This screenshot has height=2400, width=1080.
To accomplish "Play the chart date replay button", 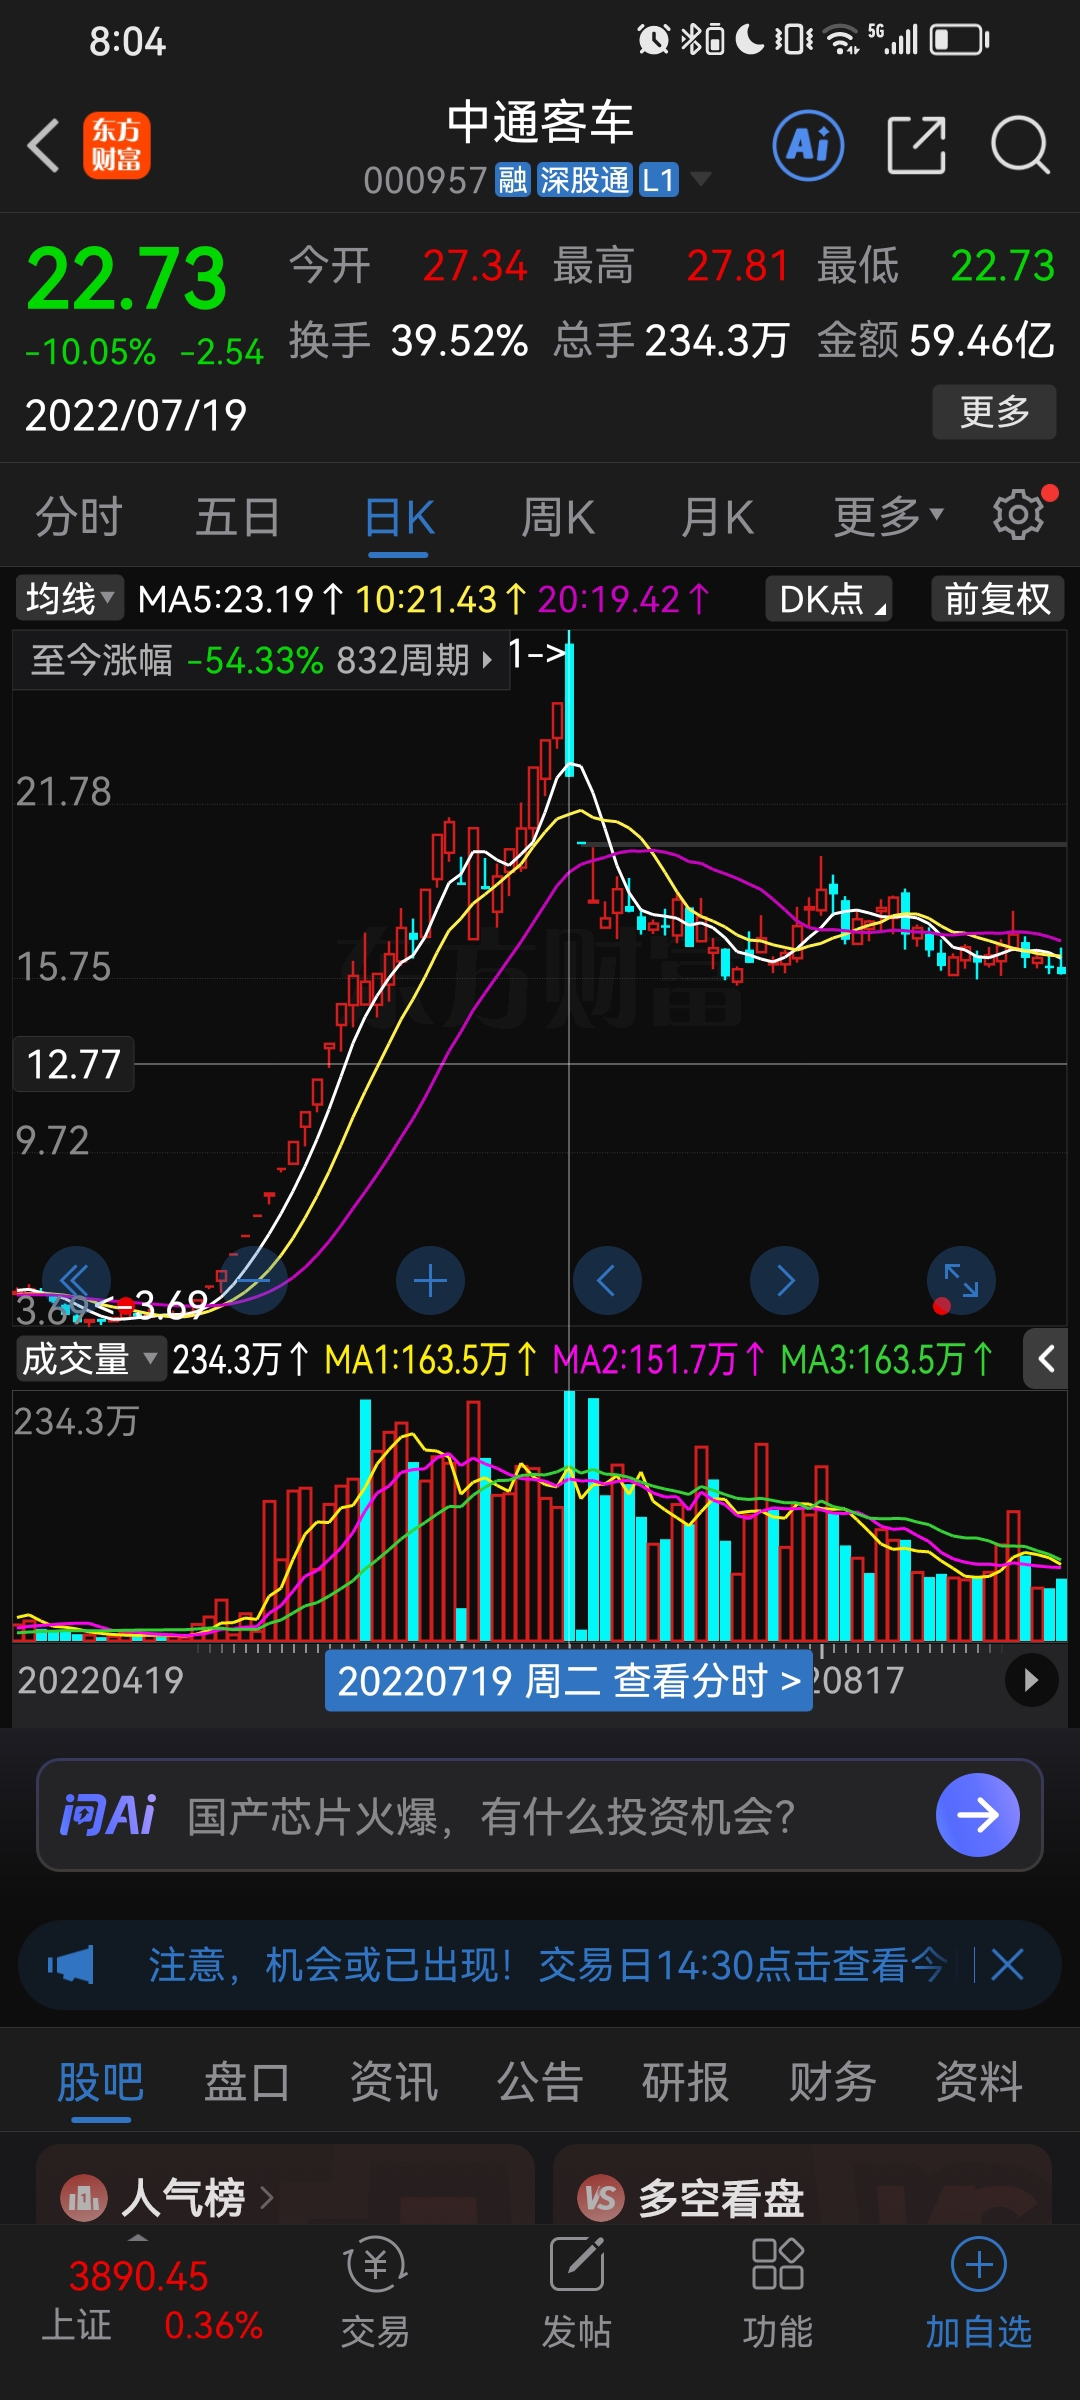I will coord(1032,1680).
